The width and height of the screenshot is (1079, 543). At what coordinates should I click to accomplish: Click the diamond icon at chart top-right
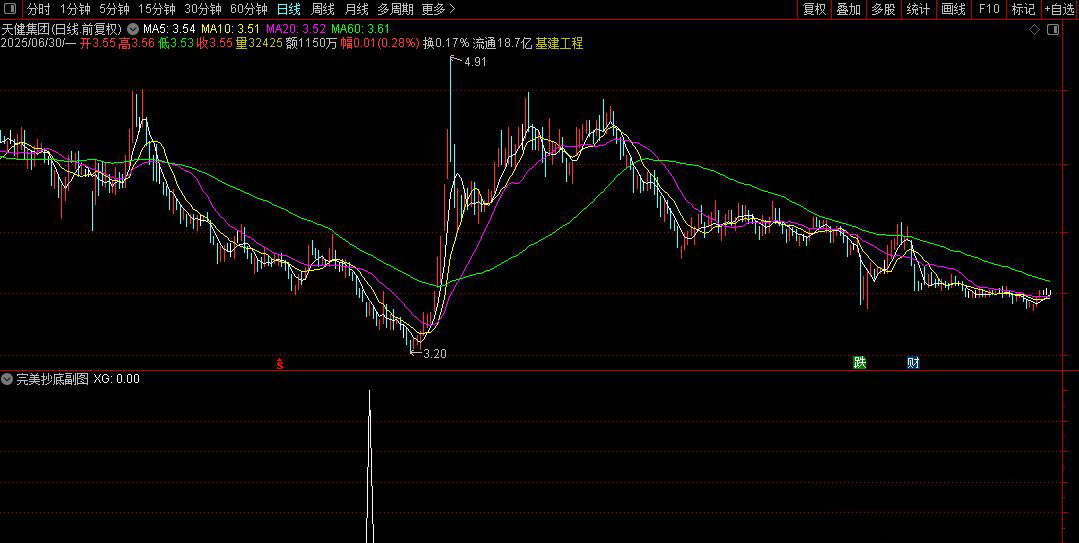coord(1034,30)
